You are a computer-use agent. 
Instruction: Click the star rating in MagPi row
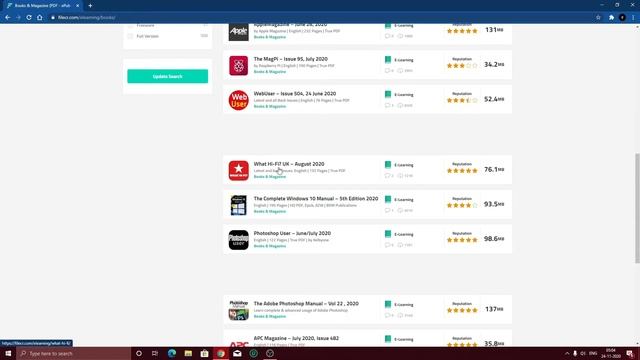[x=462, y=66]
